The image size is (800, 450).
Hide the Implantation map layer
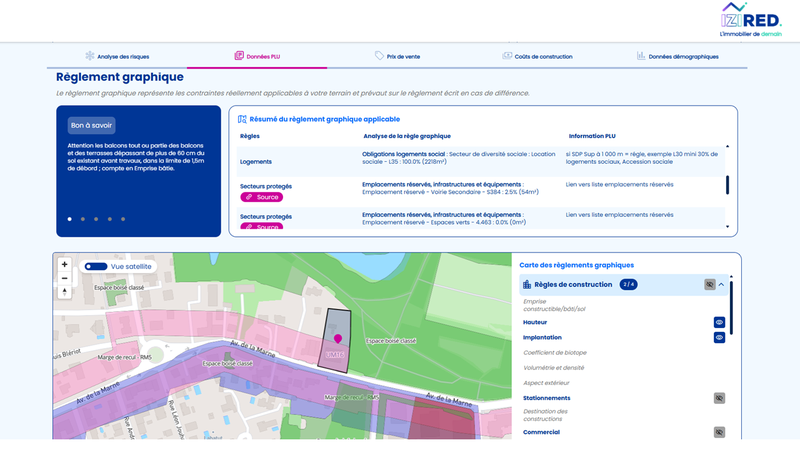click(718, 338)
